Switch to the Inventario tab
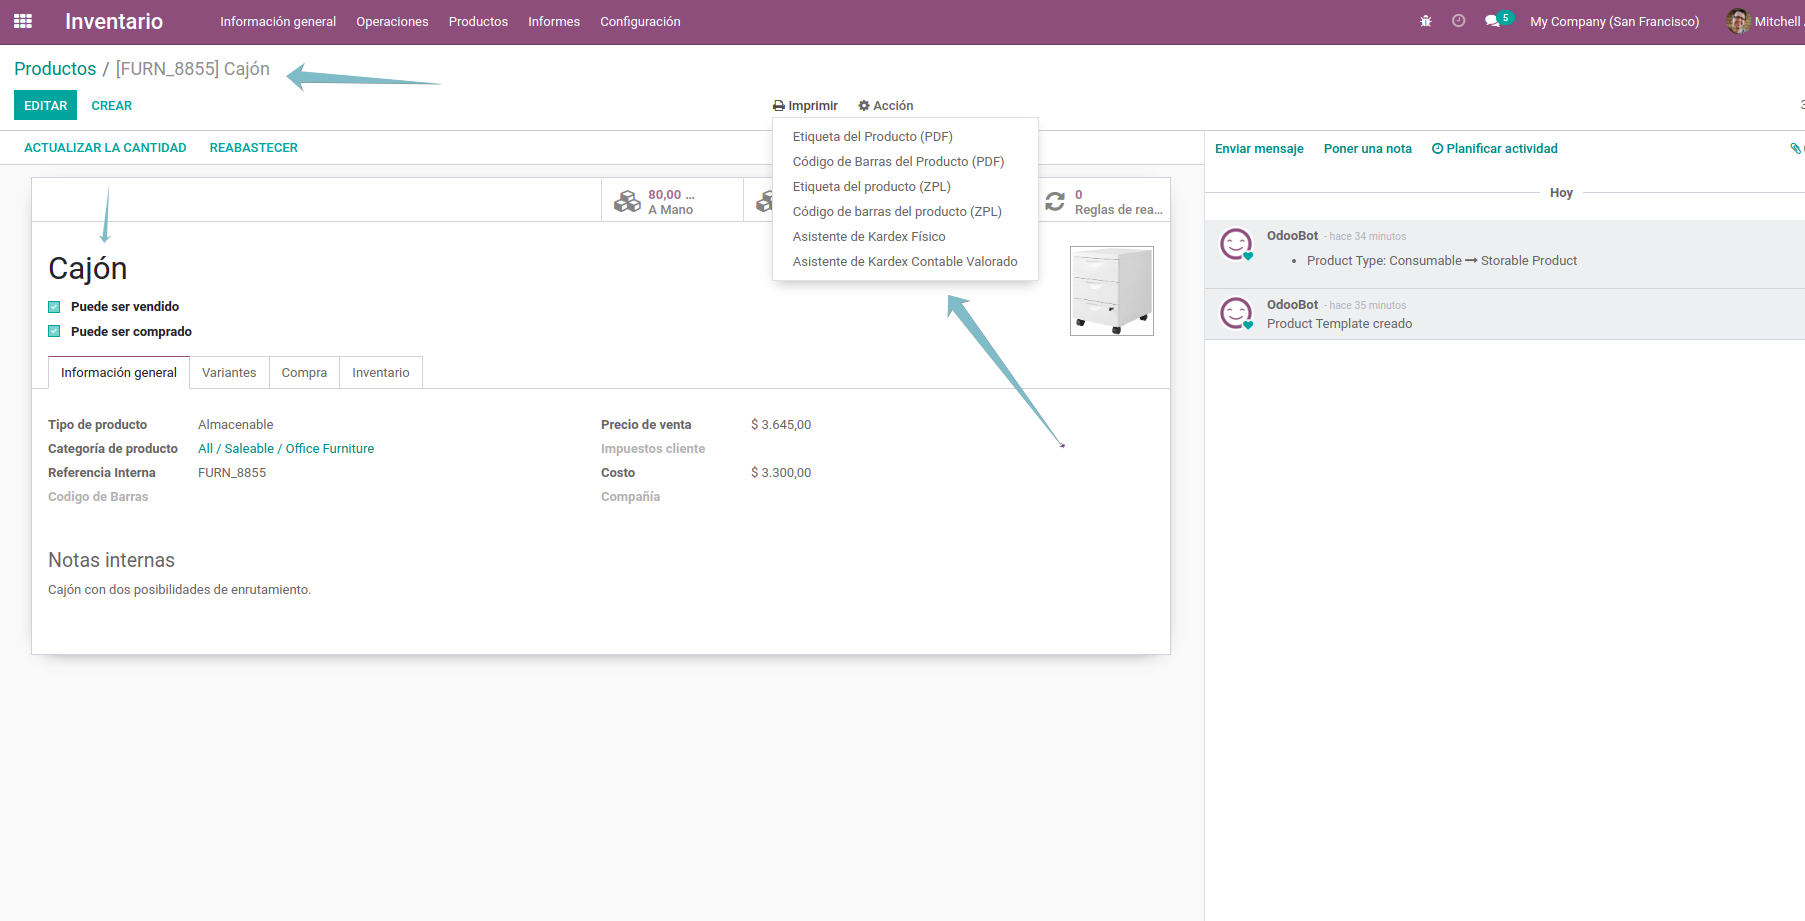Viewport: 1805px width, 921px height. pyautogui.click(x=381, y=373)
